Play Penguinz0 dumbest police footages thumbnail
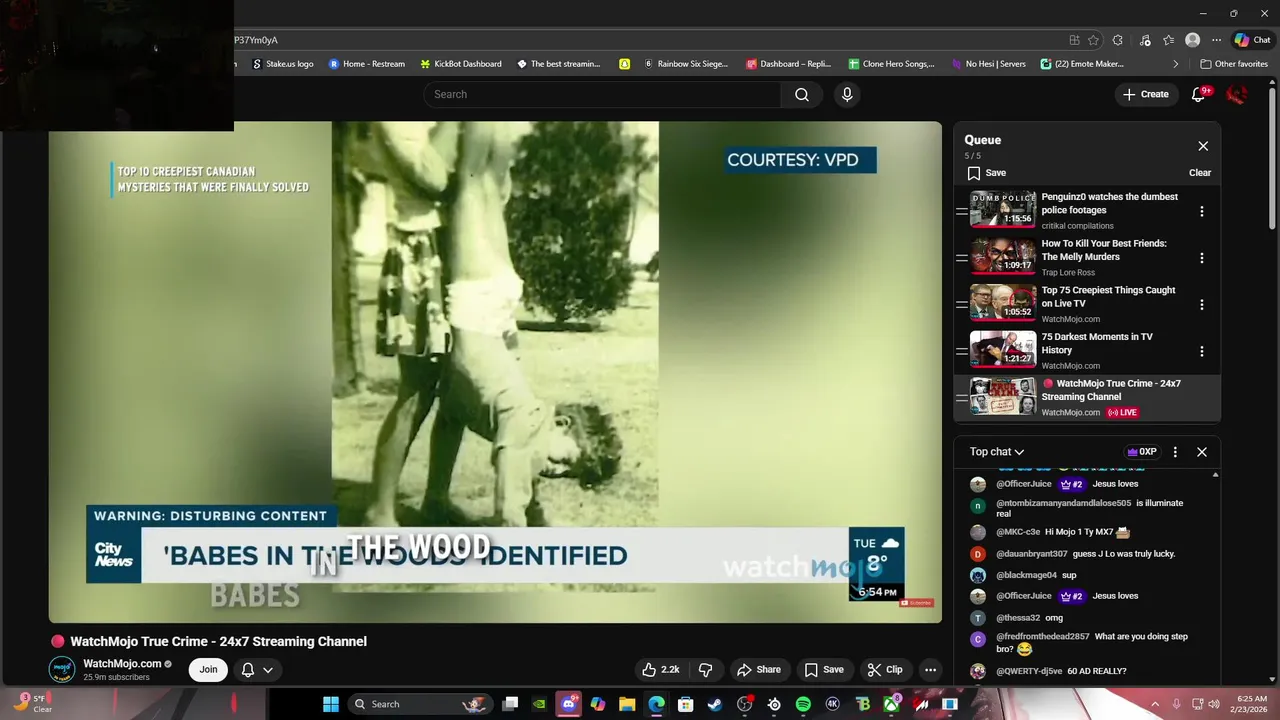Viewport: 1280px width, 720px height. point(1003,210)
